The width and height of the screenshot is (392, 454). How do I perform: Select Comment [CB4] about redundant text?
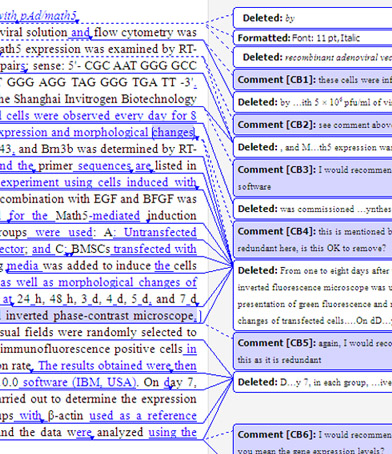[313, 239]
